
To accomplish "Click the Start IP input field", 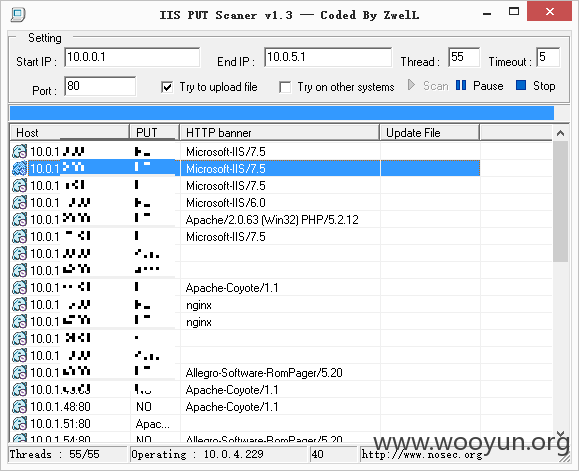I will pos(132,57).
